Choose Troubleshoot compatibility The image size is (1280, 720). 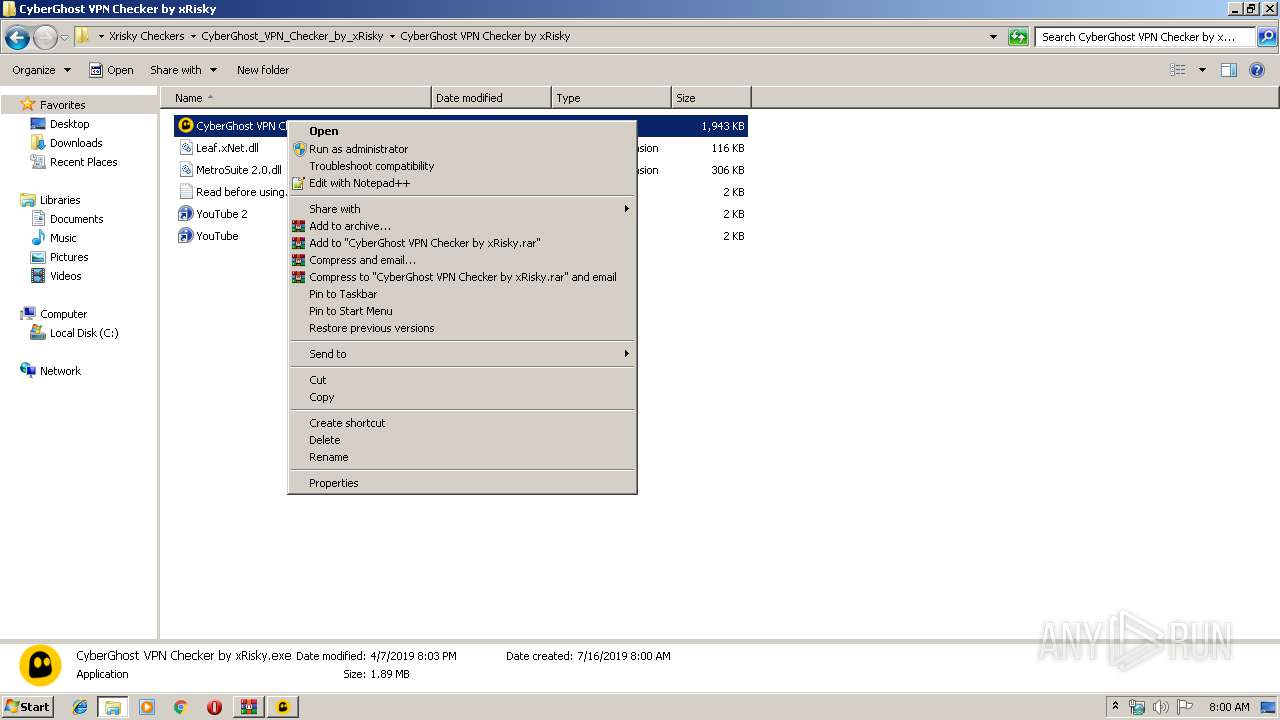pos(462,166)
